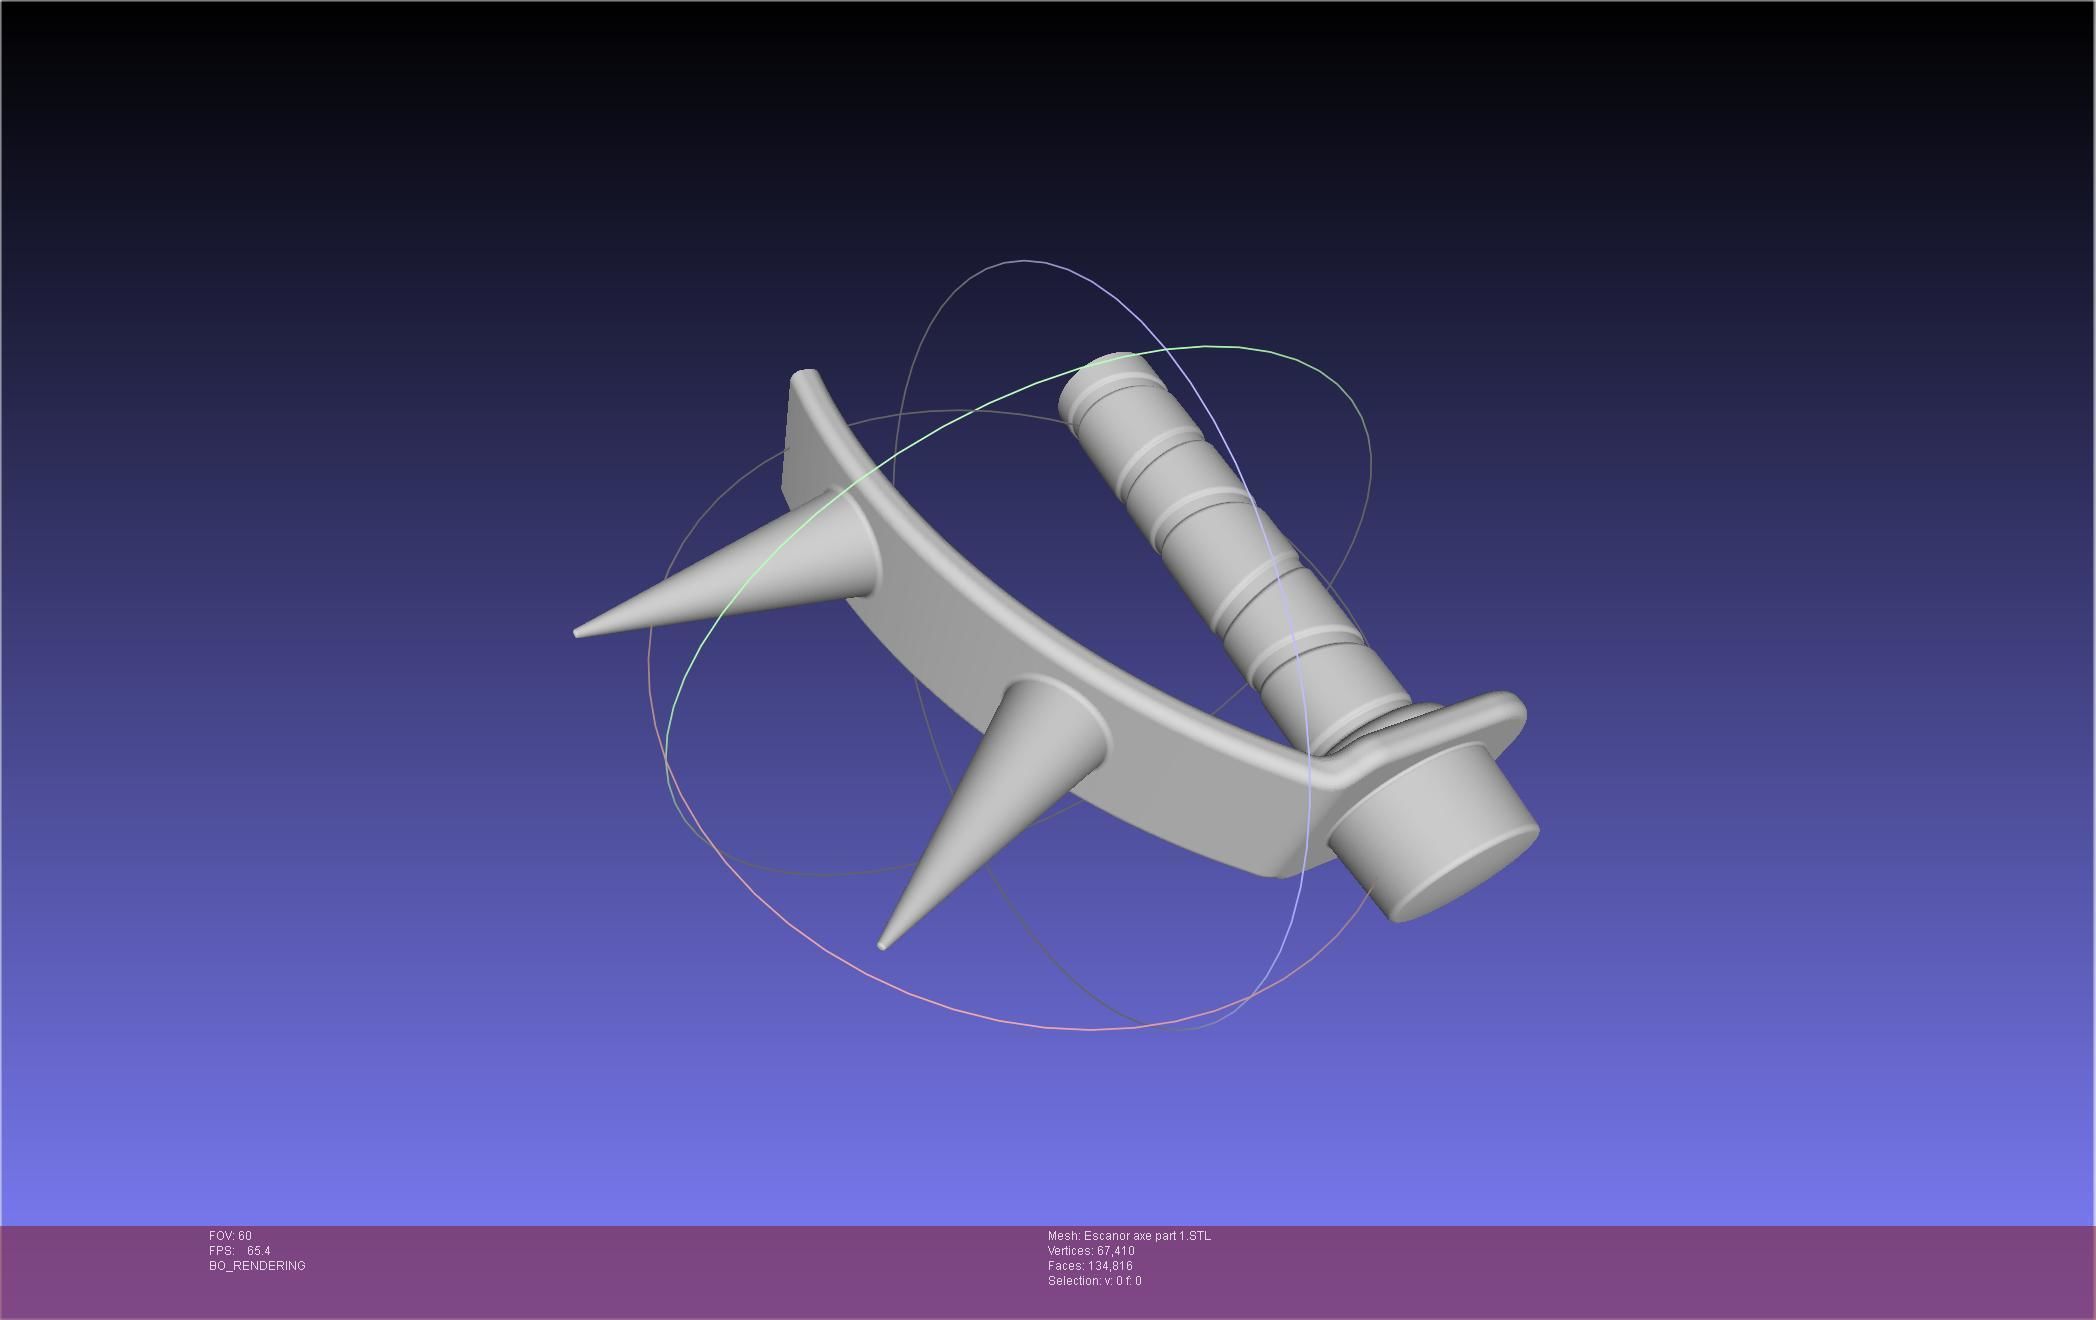Image resolution: width=2096 pixels, height=1320 pixels.
Task: Click the BO_RENDERING status label
Action: coord(257,1266)
